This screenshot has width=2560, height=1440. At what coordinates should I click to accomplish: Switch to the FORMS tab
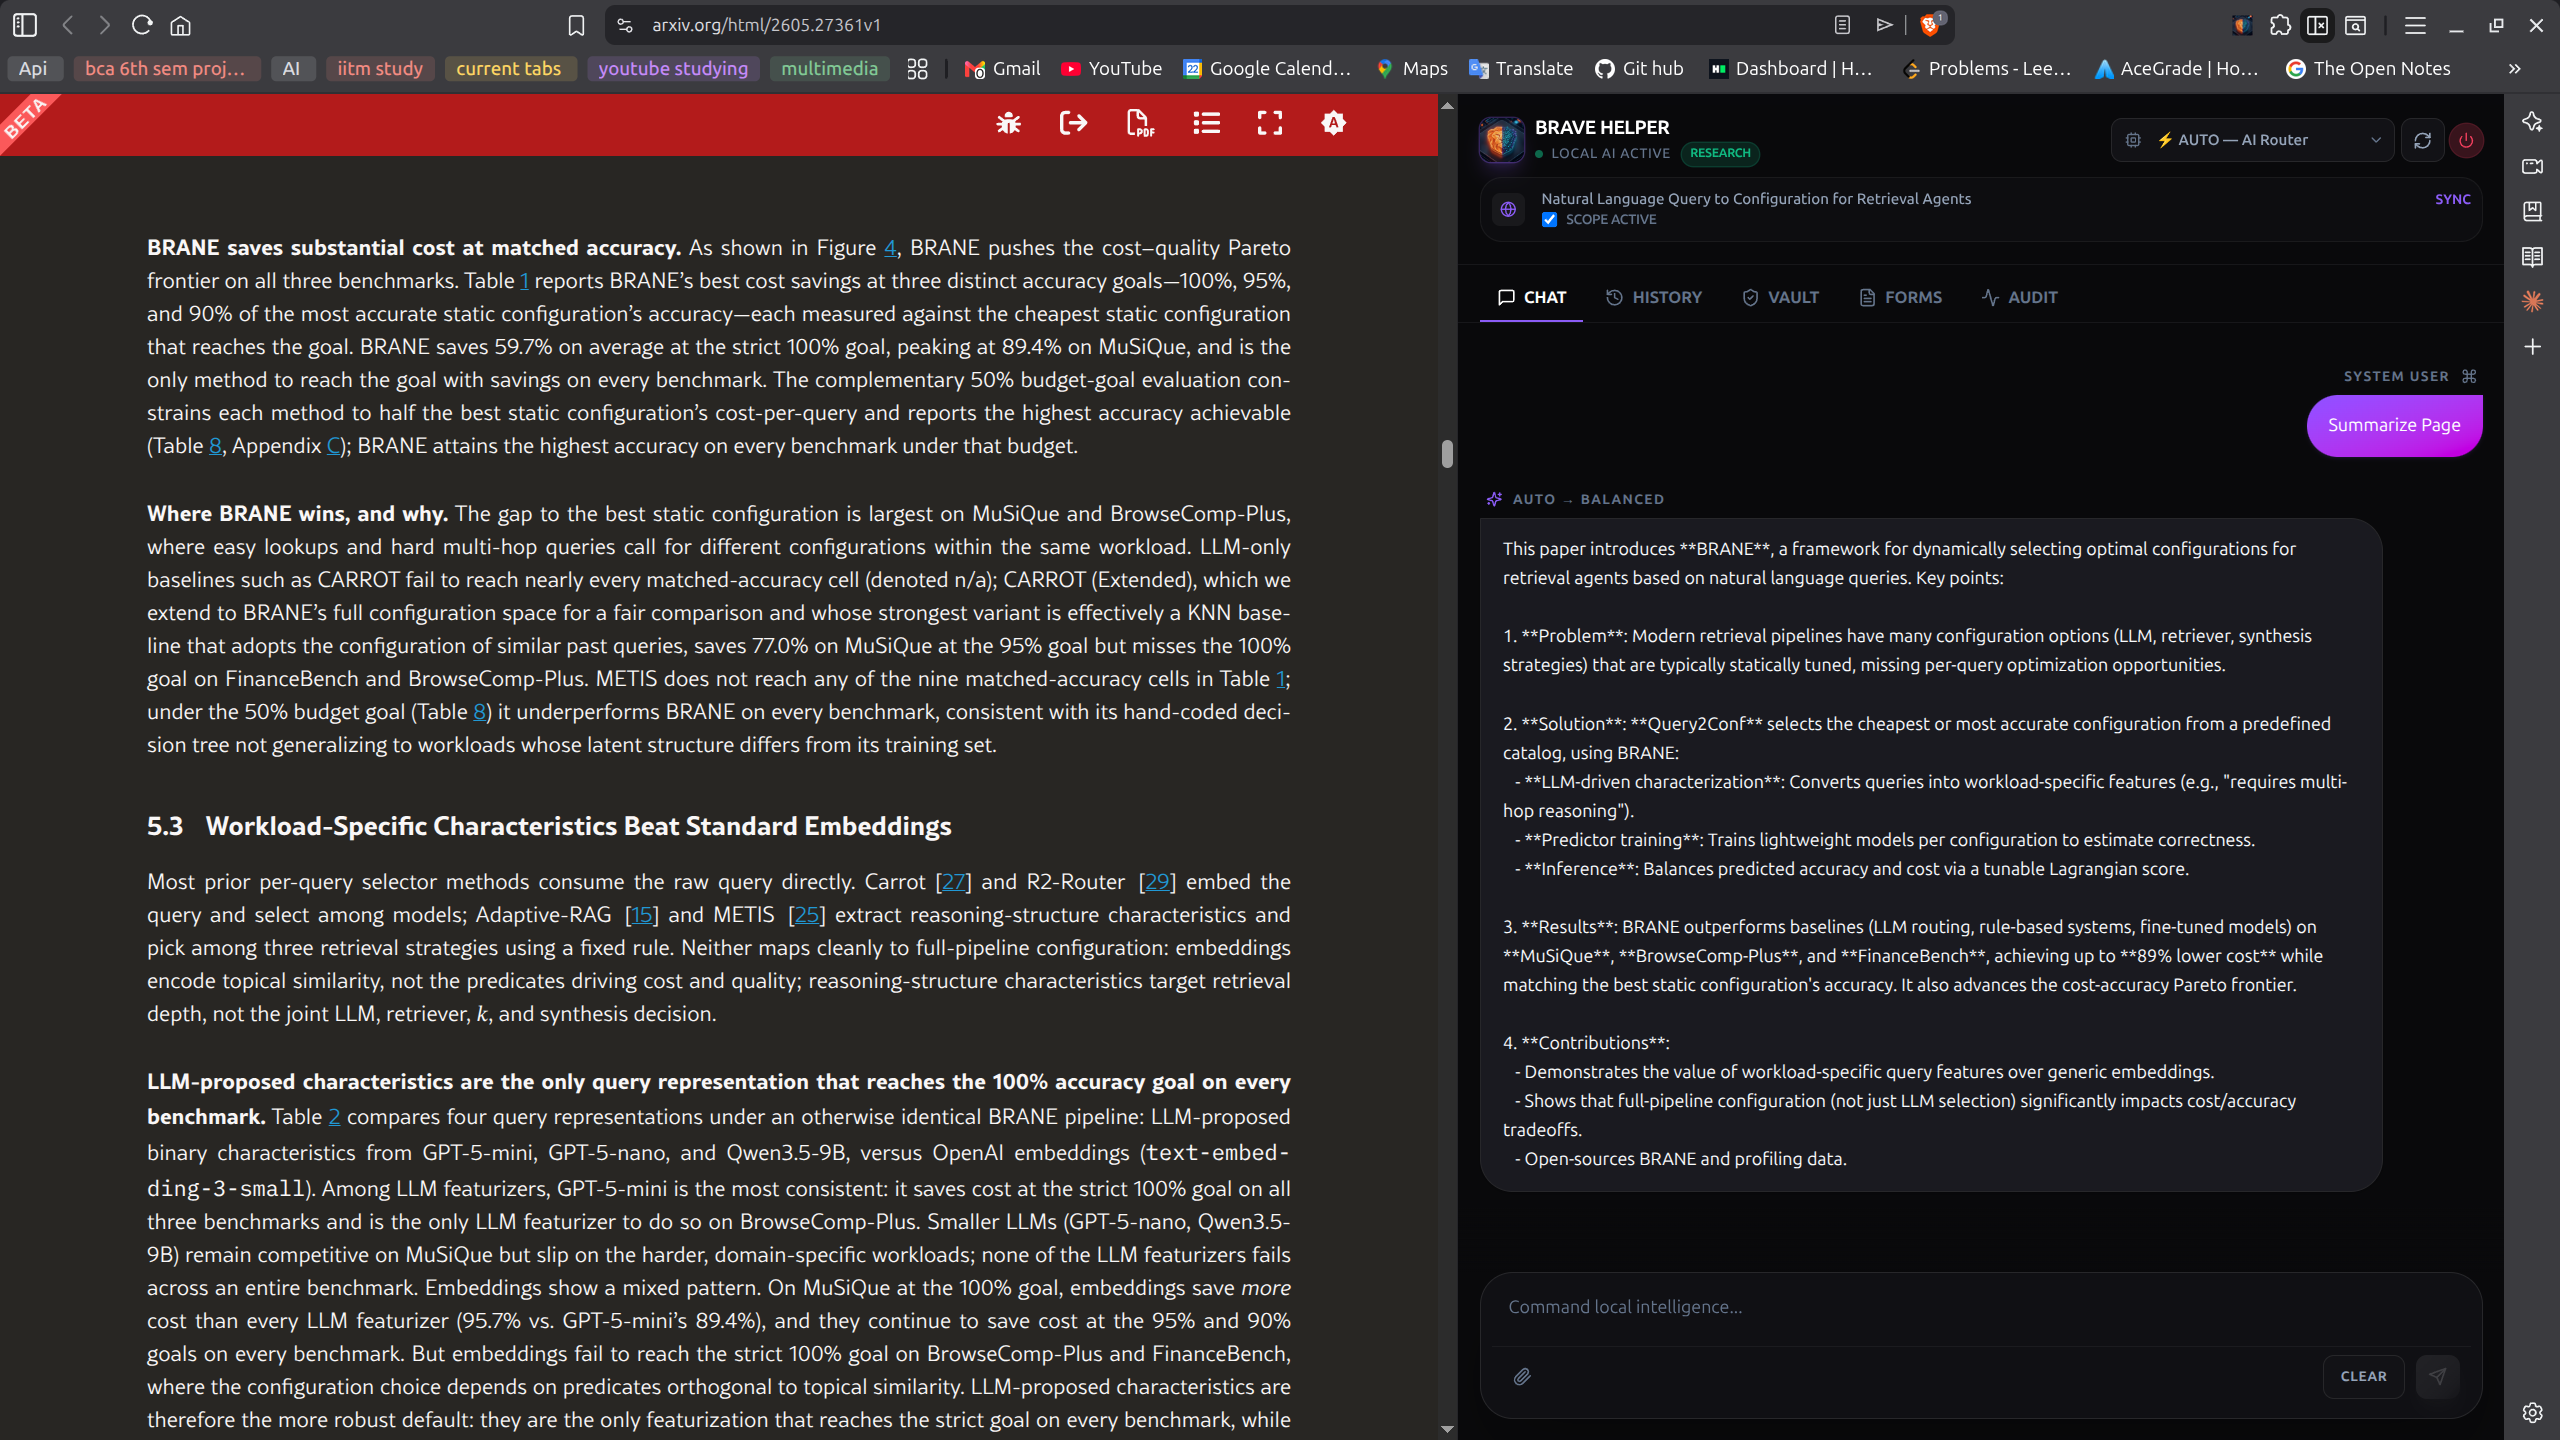pos(1900,297)
